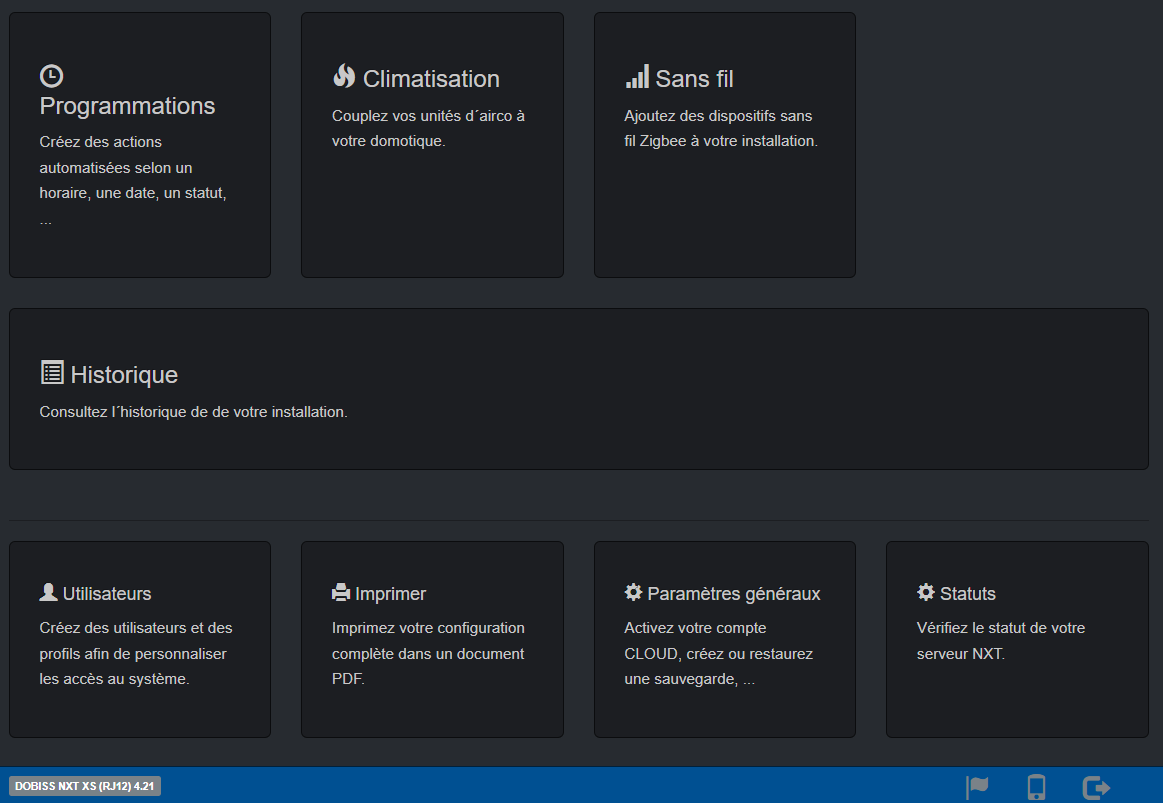The height and width of the screenshot is (803, 1163).
Task: Click the DOBISS NXT XS version badge
Action: 85,786
